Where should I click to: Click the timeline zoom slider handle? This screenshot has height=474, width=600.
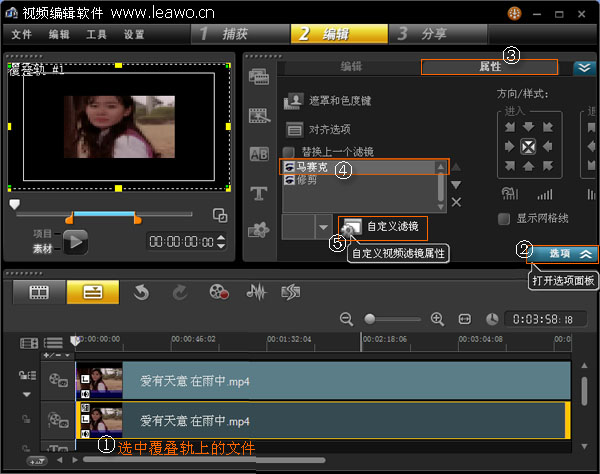[x=370, y=319]
